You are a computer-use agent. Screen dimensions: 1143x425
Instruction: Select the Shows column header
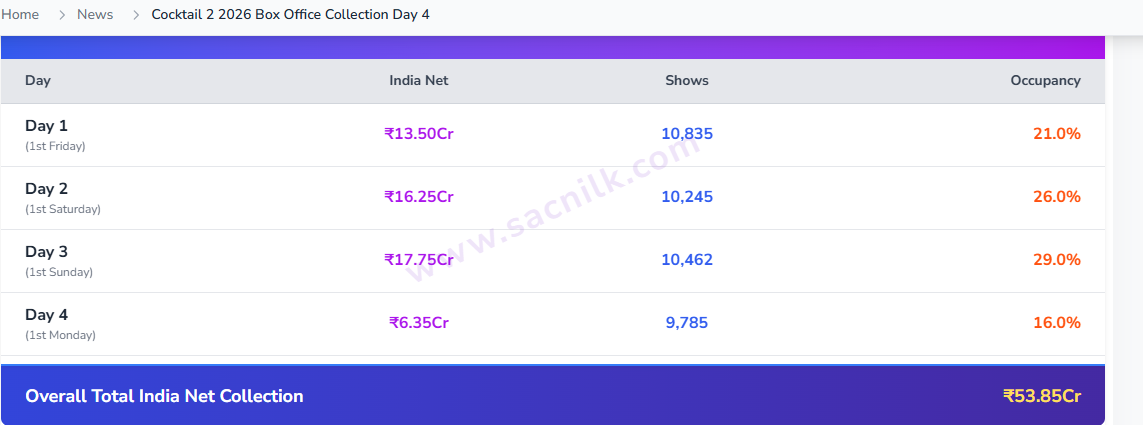click(x=687, y=80)
